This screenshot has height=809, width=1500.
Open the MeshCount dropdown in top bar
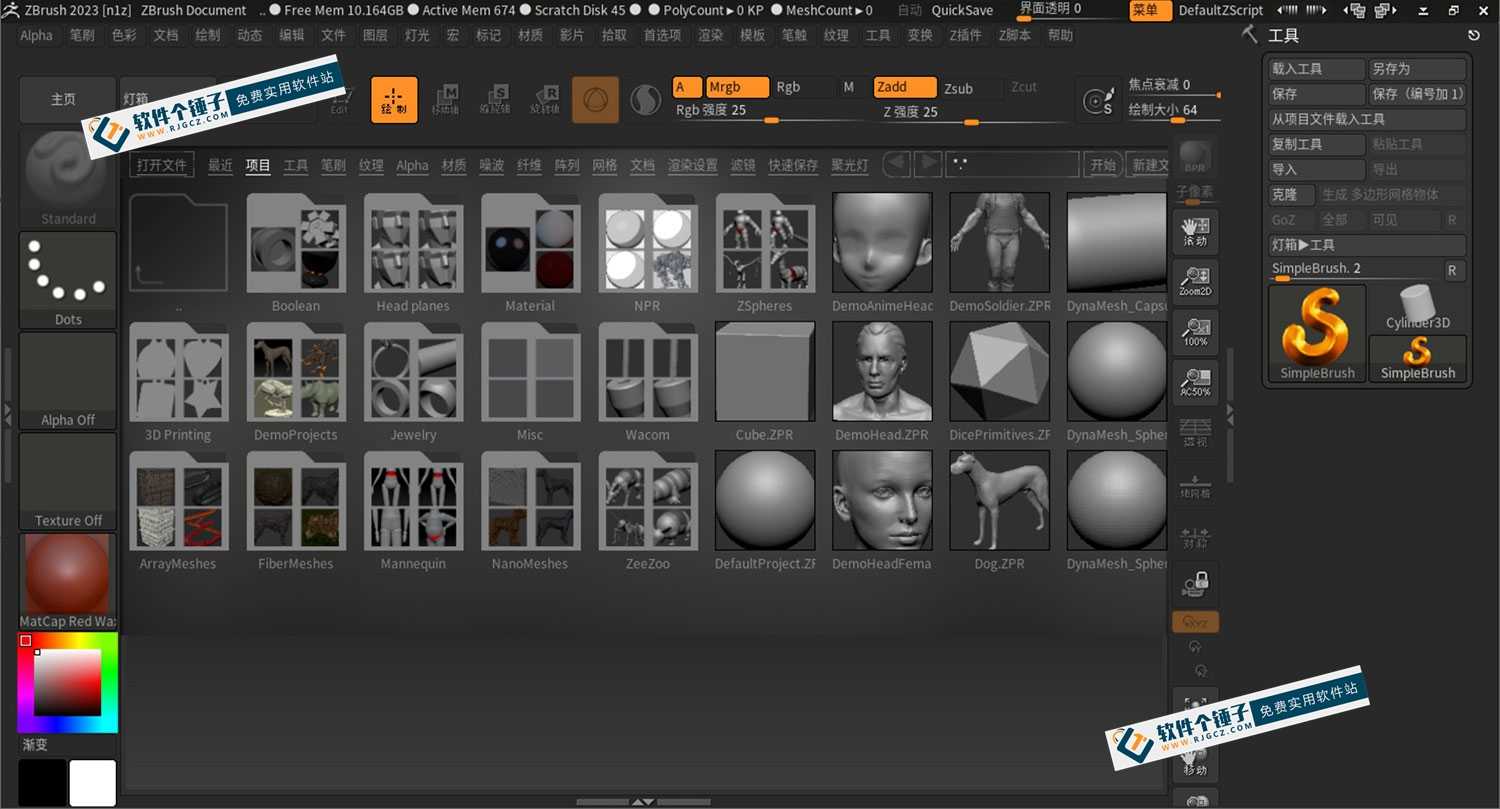click(829, 11)
